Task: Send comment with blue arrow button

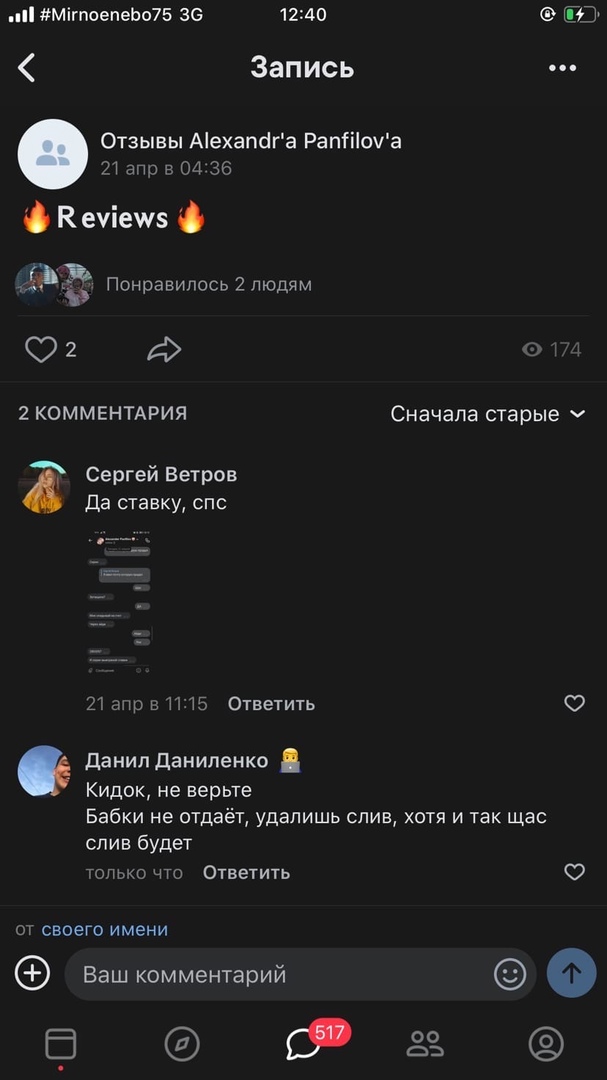Action: pyautogui.click(x=571, y=973)
